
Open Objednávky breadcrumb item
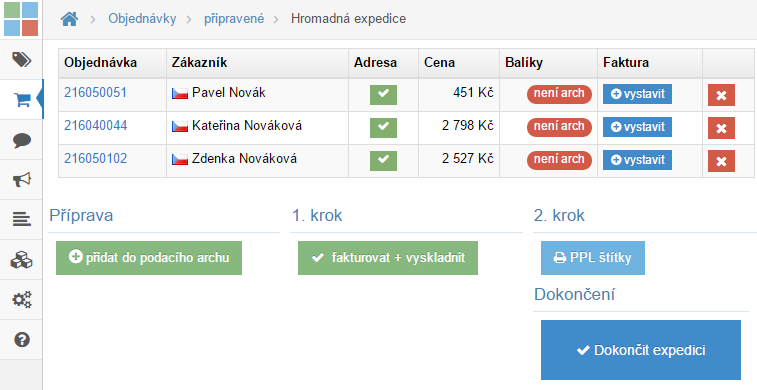(142, 19)
